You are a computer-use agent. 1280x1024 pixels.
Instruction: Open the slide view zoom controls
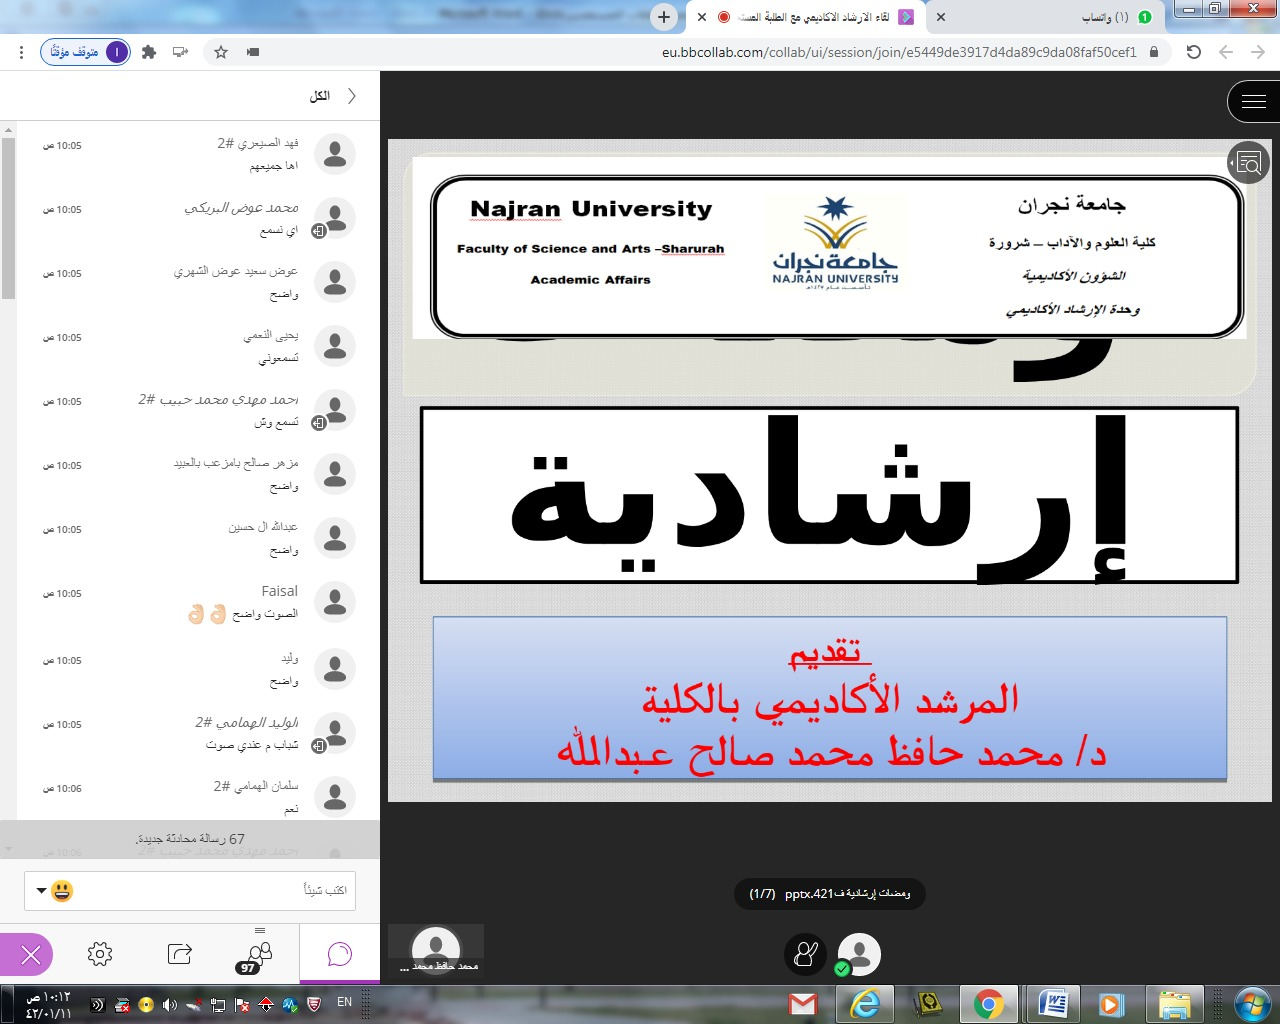coord(1248,162)
